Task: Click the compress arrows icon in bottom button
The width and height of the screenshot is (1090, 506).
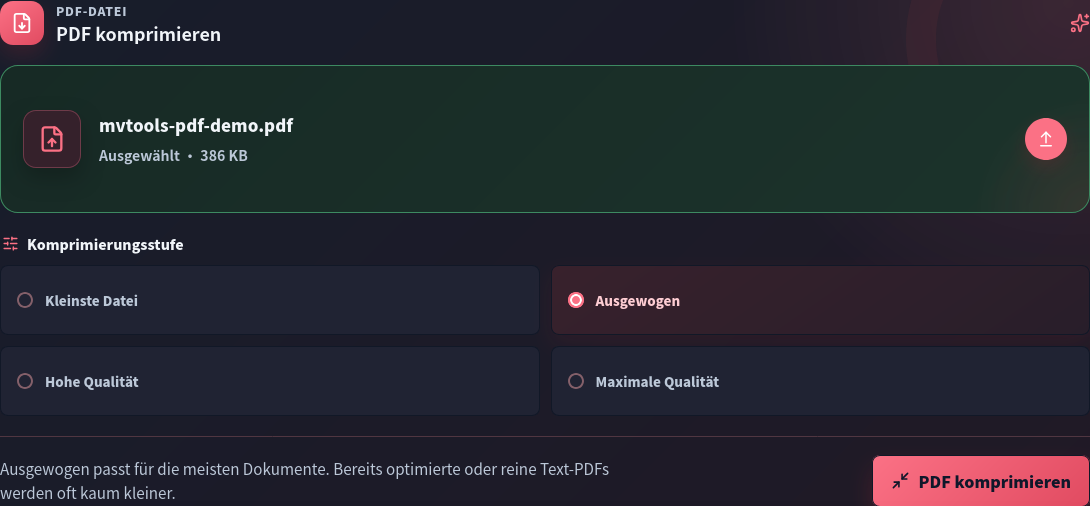Action: tap(900, 481)
